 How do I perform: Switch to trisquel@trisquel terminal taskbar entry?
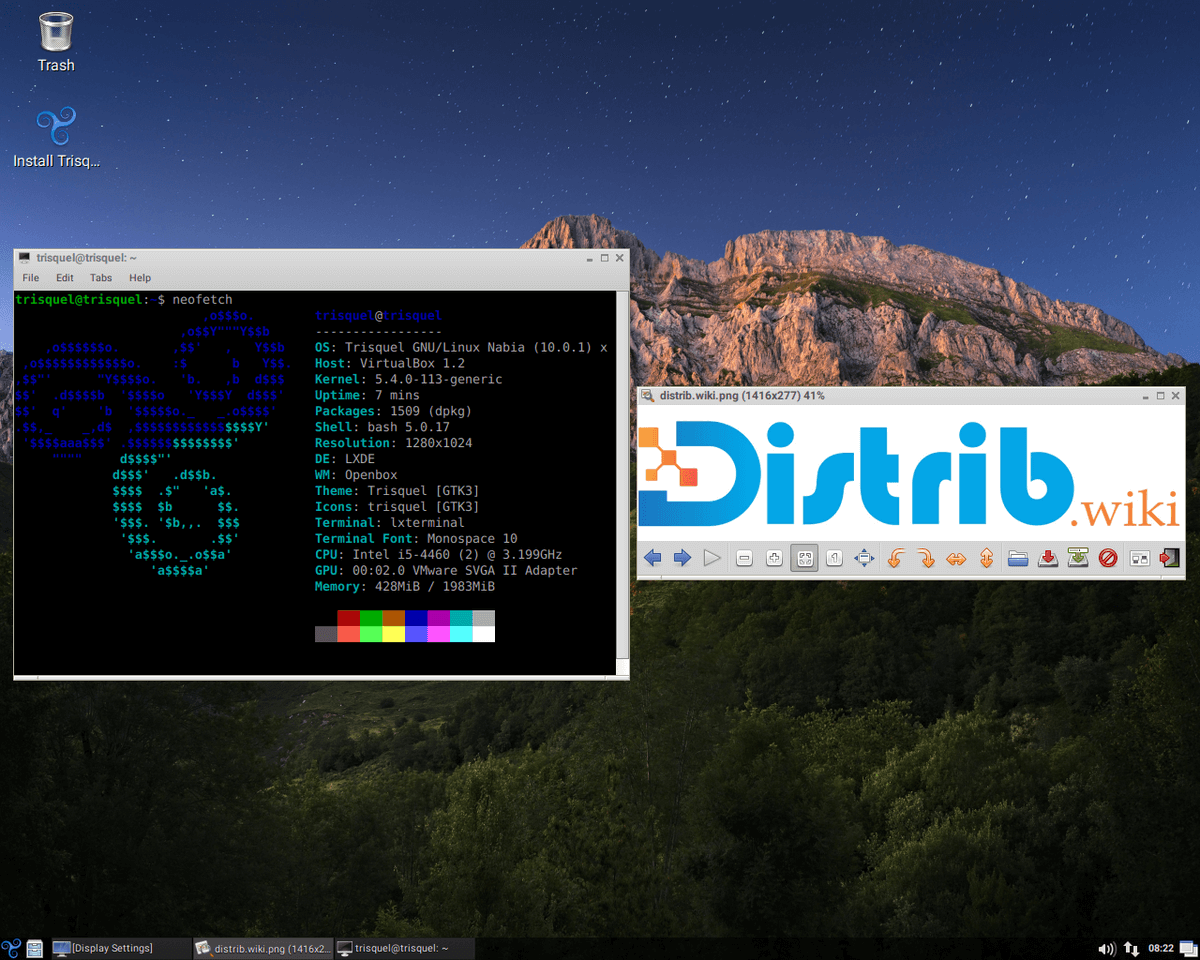[404, 948]
